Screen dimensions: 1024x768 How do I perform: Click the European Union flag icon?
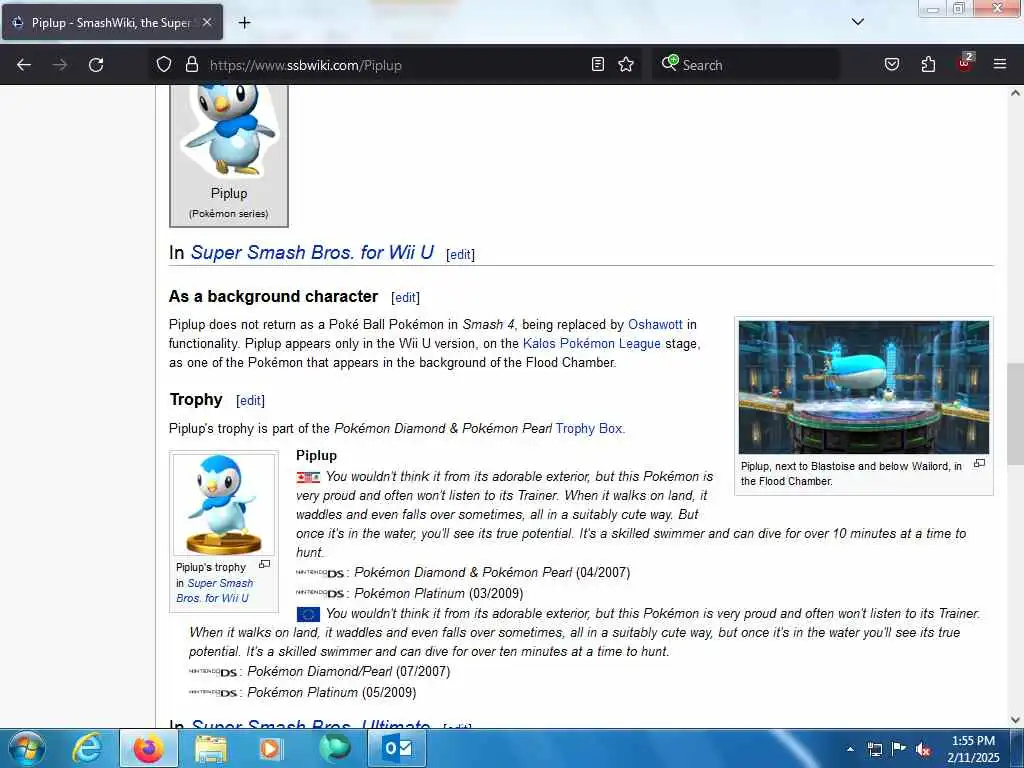(308, 615)
